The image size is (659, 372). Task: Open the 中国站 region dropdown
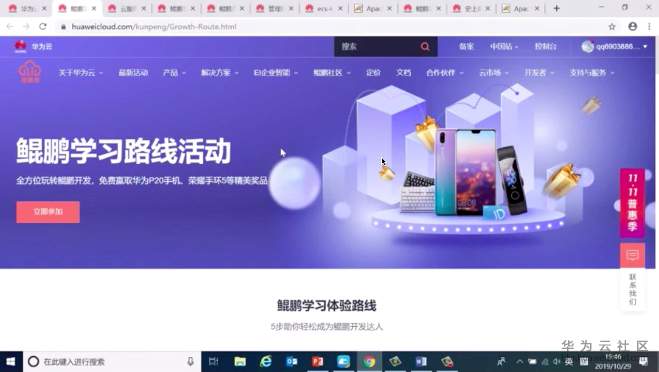point(504,47)
